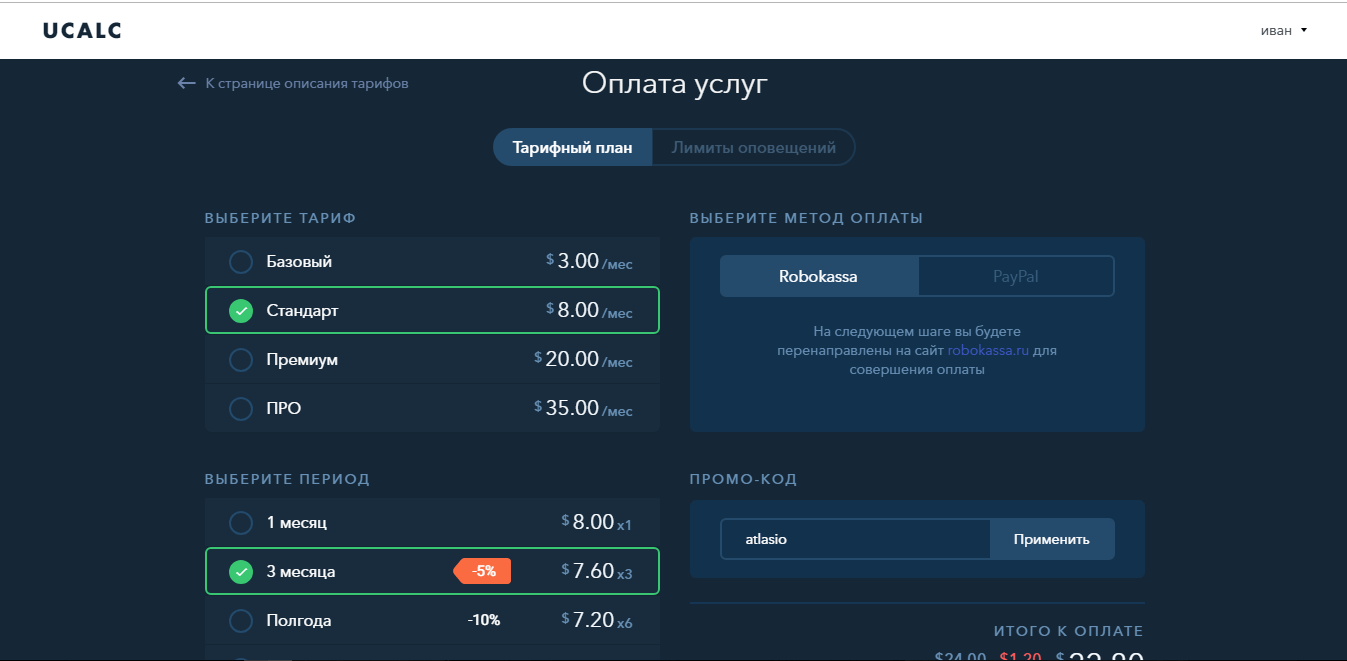
Task: Click the green checkmark beside Стандарт
Action: 241,311
